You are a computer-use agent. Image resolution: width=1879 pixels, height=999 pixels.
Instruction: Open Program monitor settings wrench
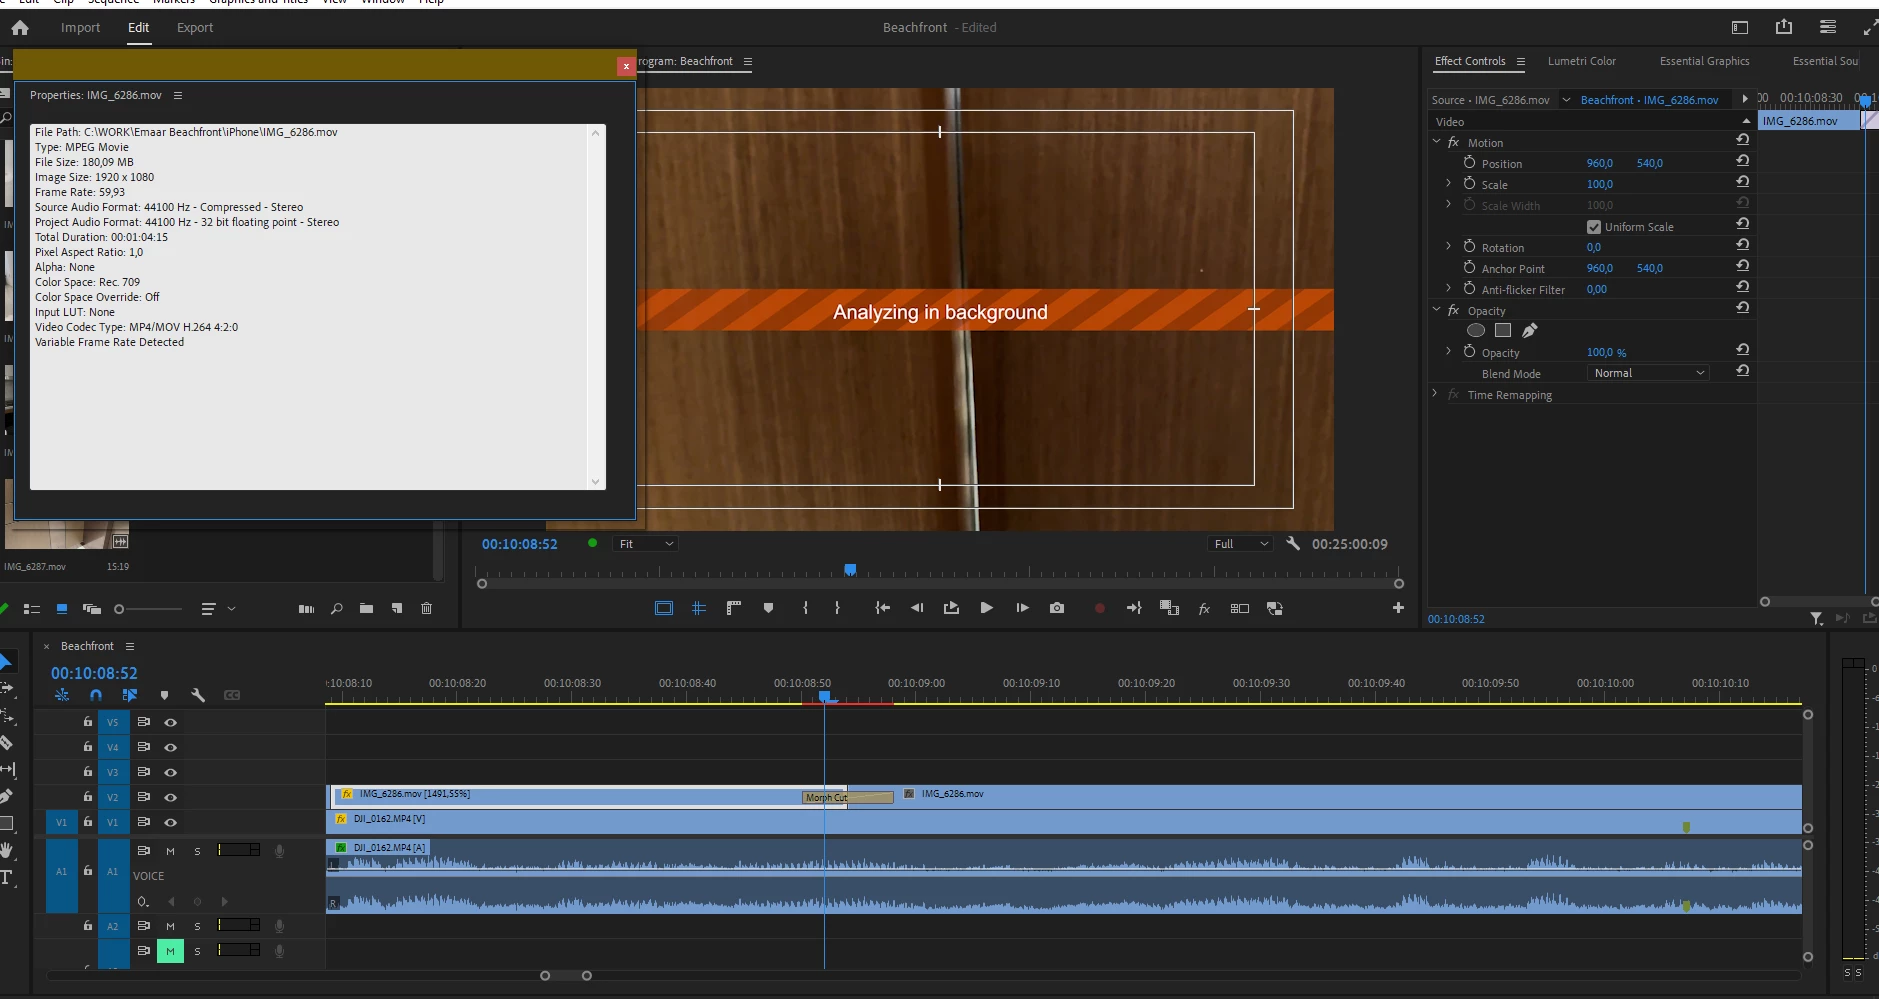1293,544
